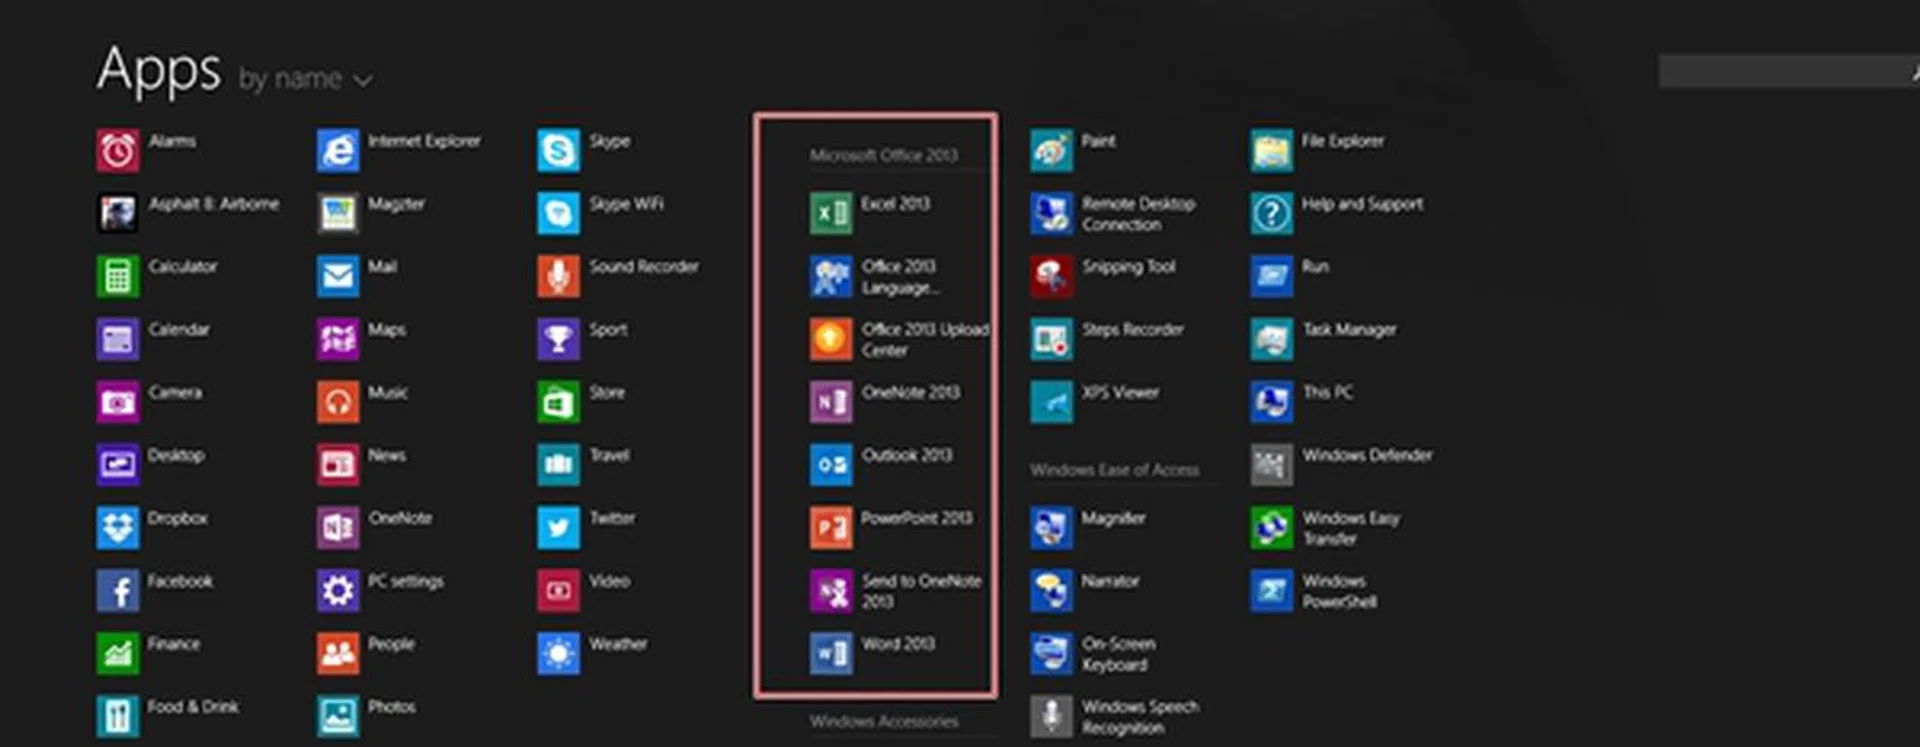Image resolution: width=1920 pixels, height=747 pixels.
Task: Open the Dropbox app icon
Action: click(x=118, y=528)
